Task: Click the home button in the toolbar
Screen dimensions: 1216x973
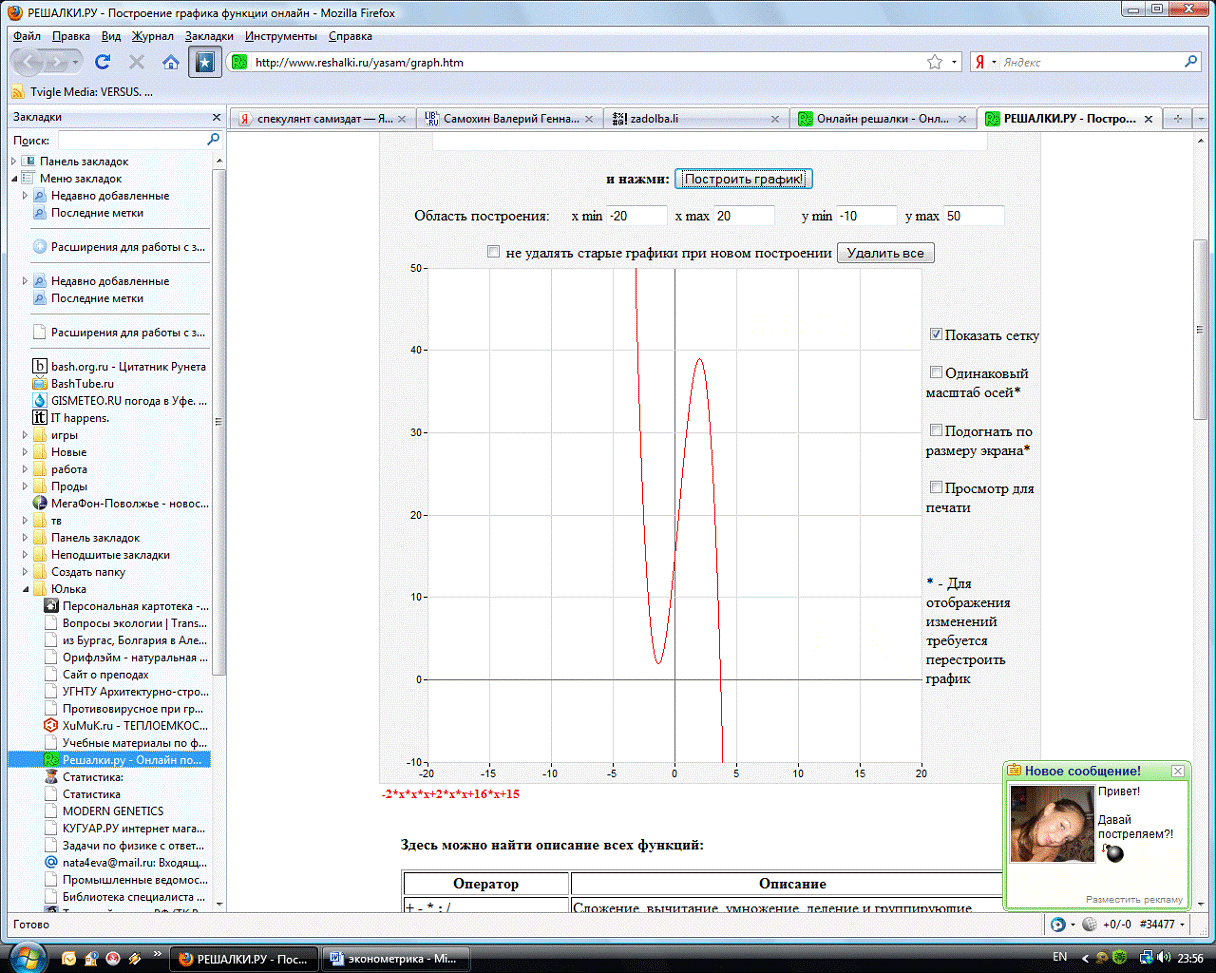Action: click(x=171, y=62)
